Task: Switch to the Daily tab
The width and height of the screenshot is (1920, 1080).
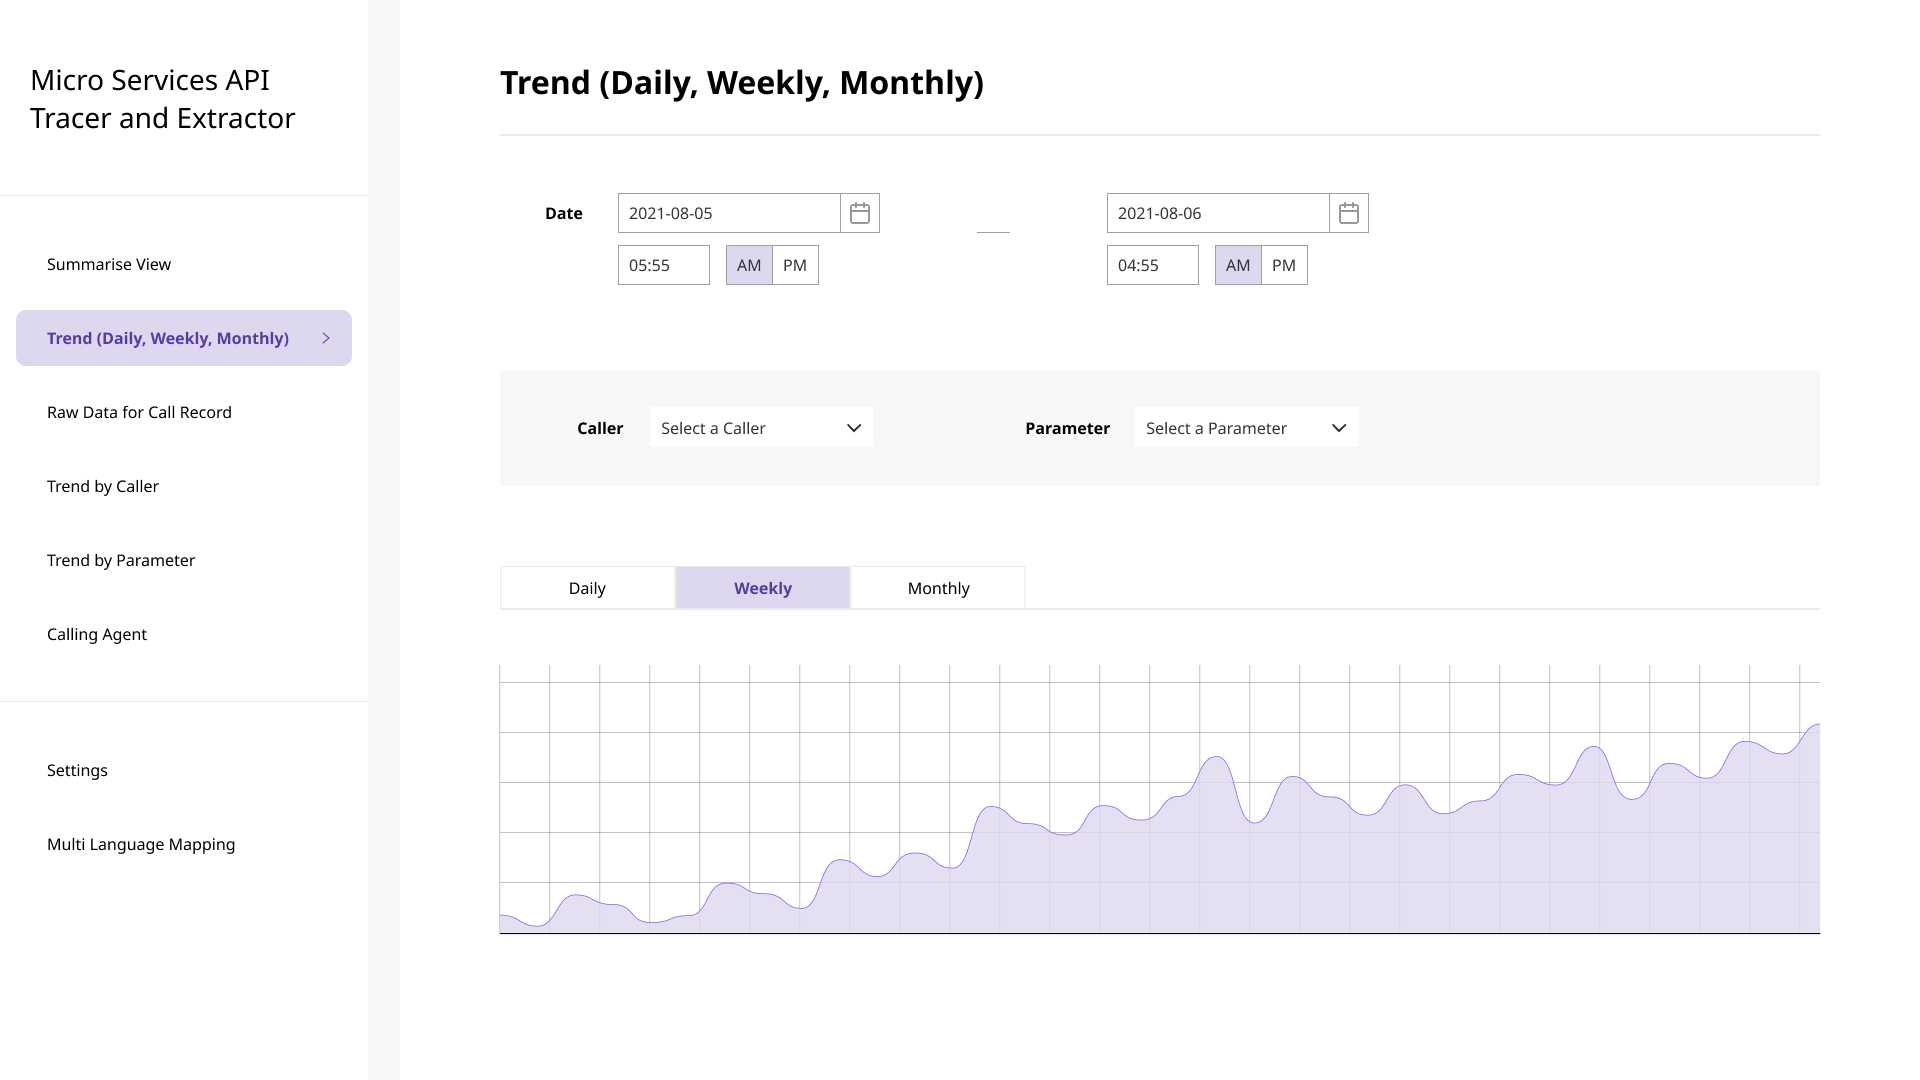Action: [587, 588]
